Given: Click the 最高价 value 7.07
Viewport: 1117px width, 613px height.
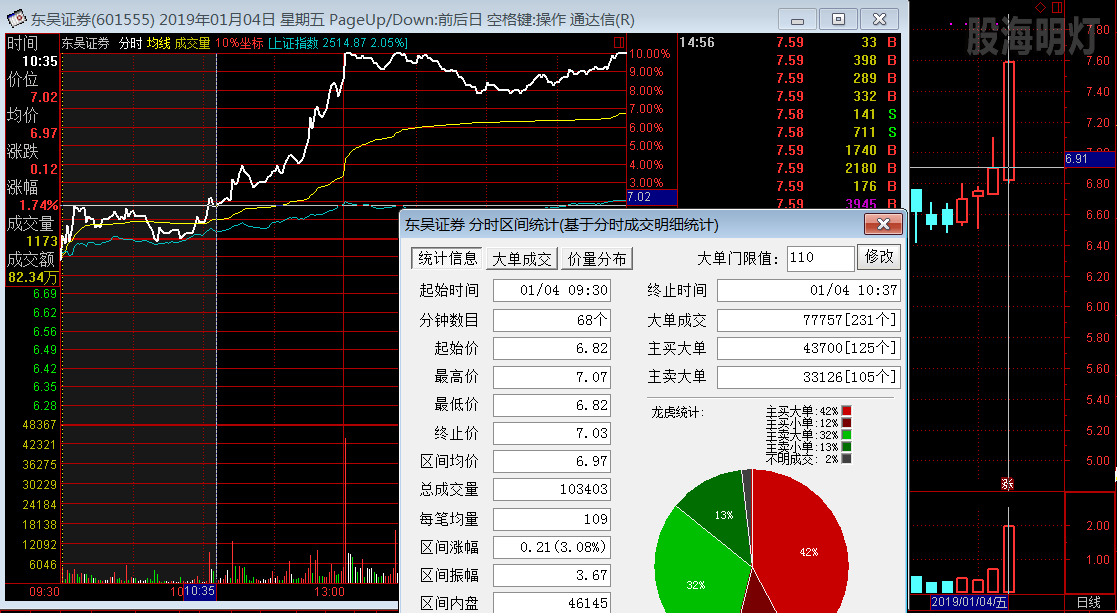Looking at the screenshot, I should coord(551,377).
